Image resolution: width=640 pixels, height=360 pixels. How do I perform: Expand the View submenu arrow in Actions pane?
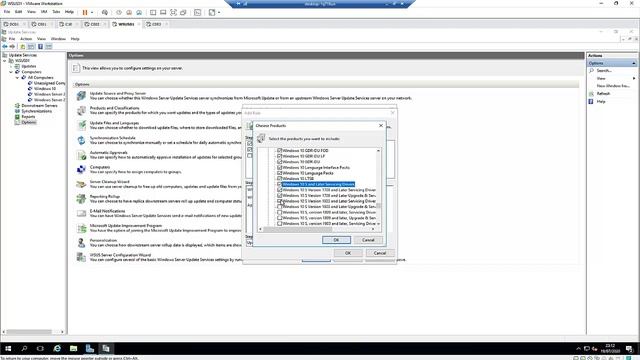(x=634, y=78)
